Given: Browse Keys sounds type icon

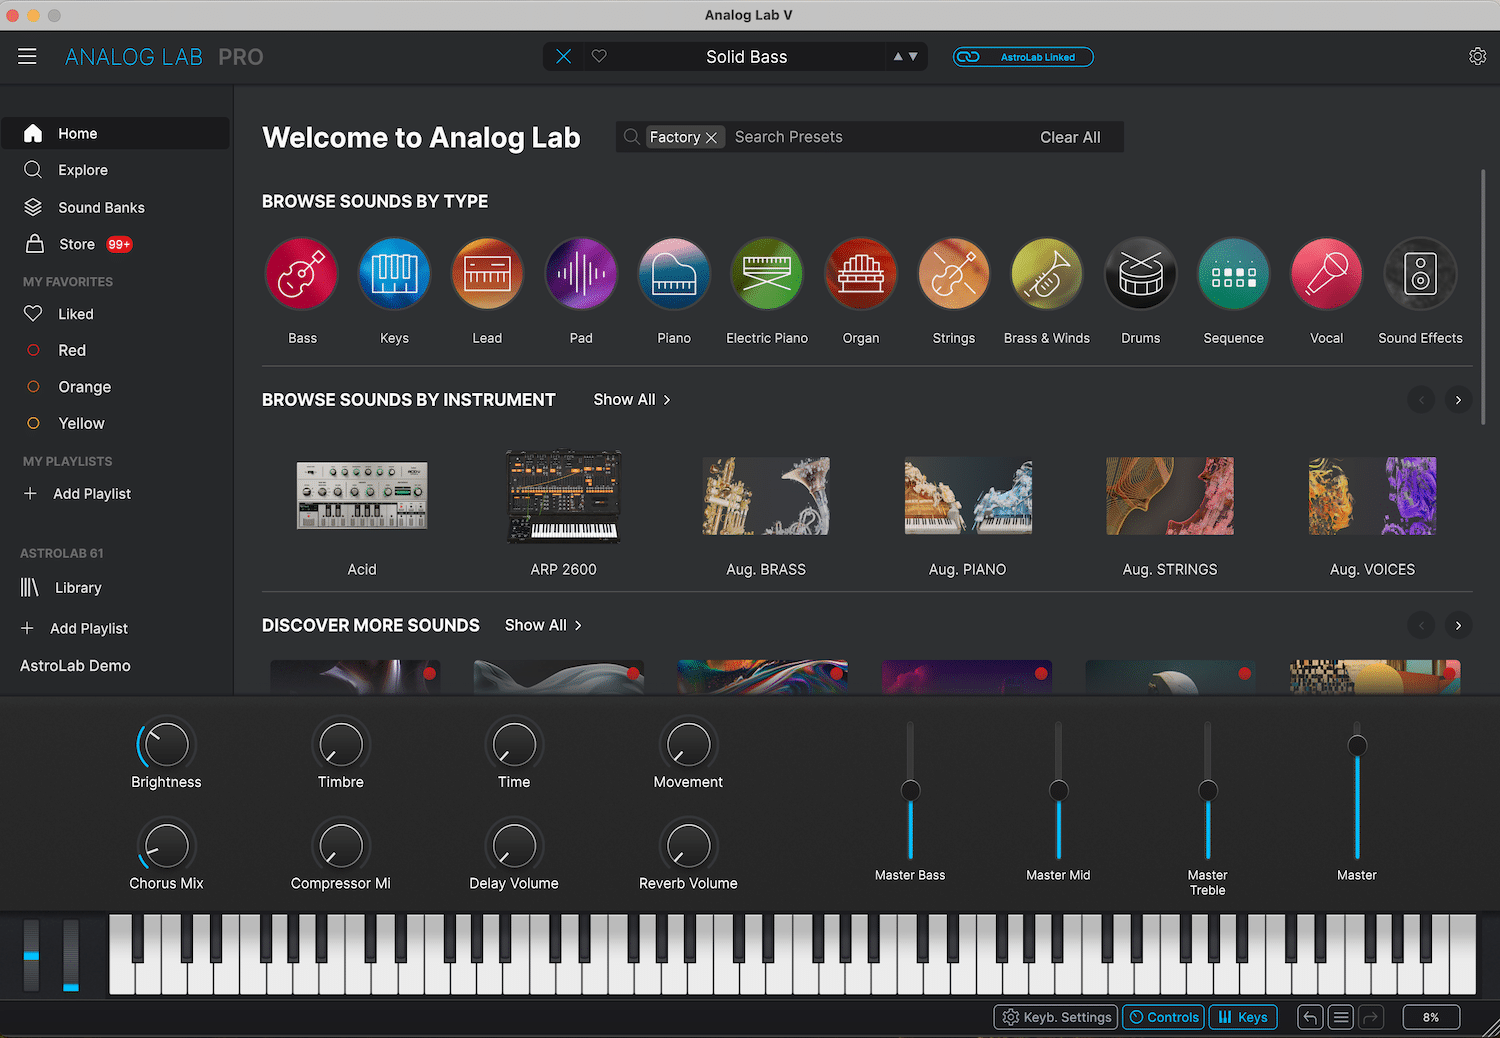Looking at the screenshot, I should click(395, 274).
